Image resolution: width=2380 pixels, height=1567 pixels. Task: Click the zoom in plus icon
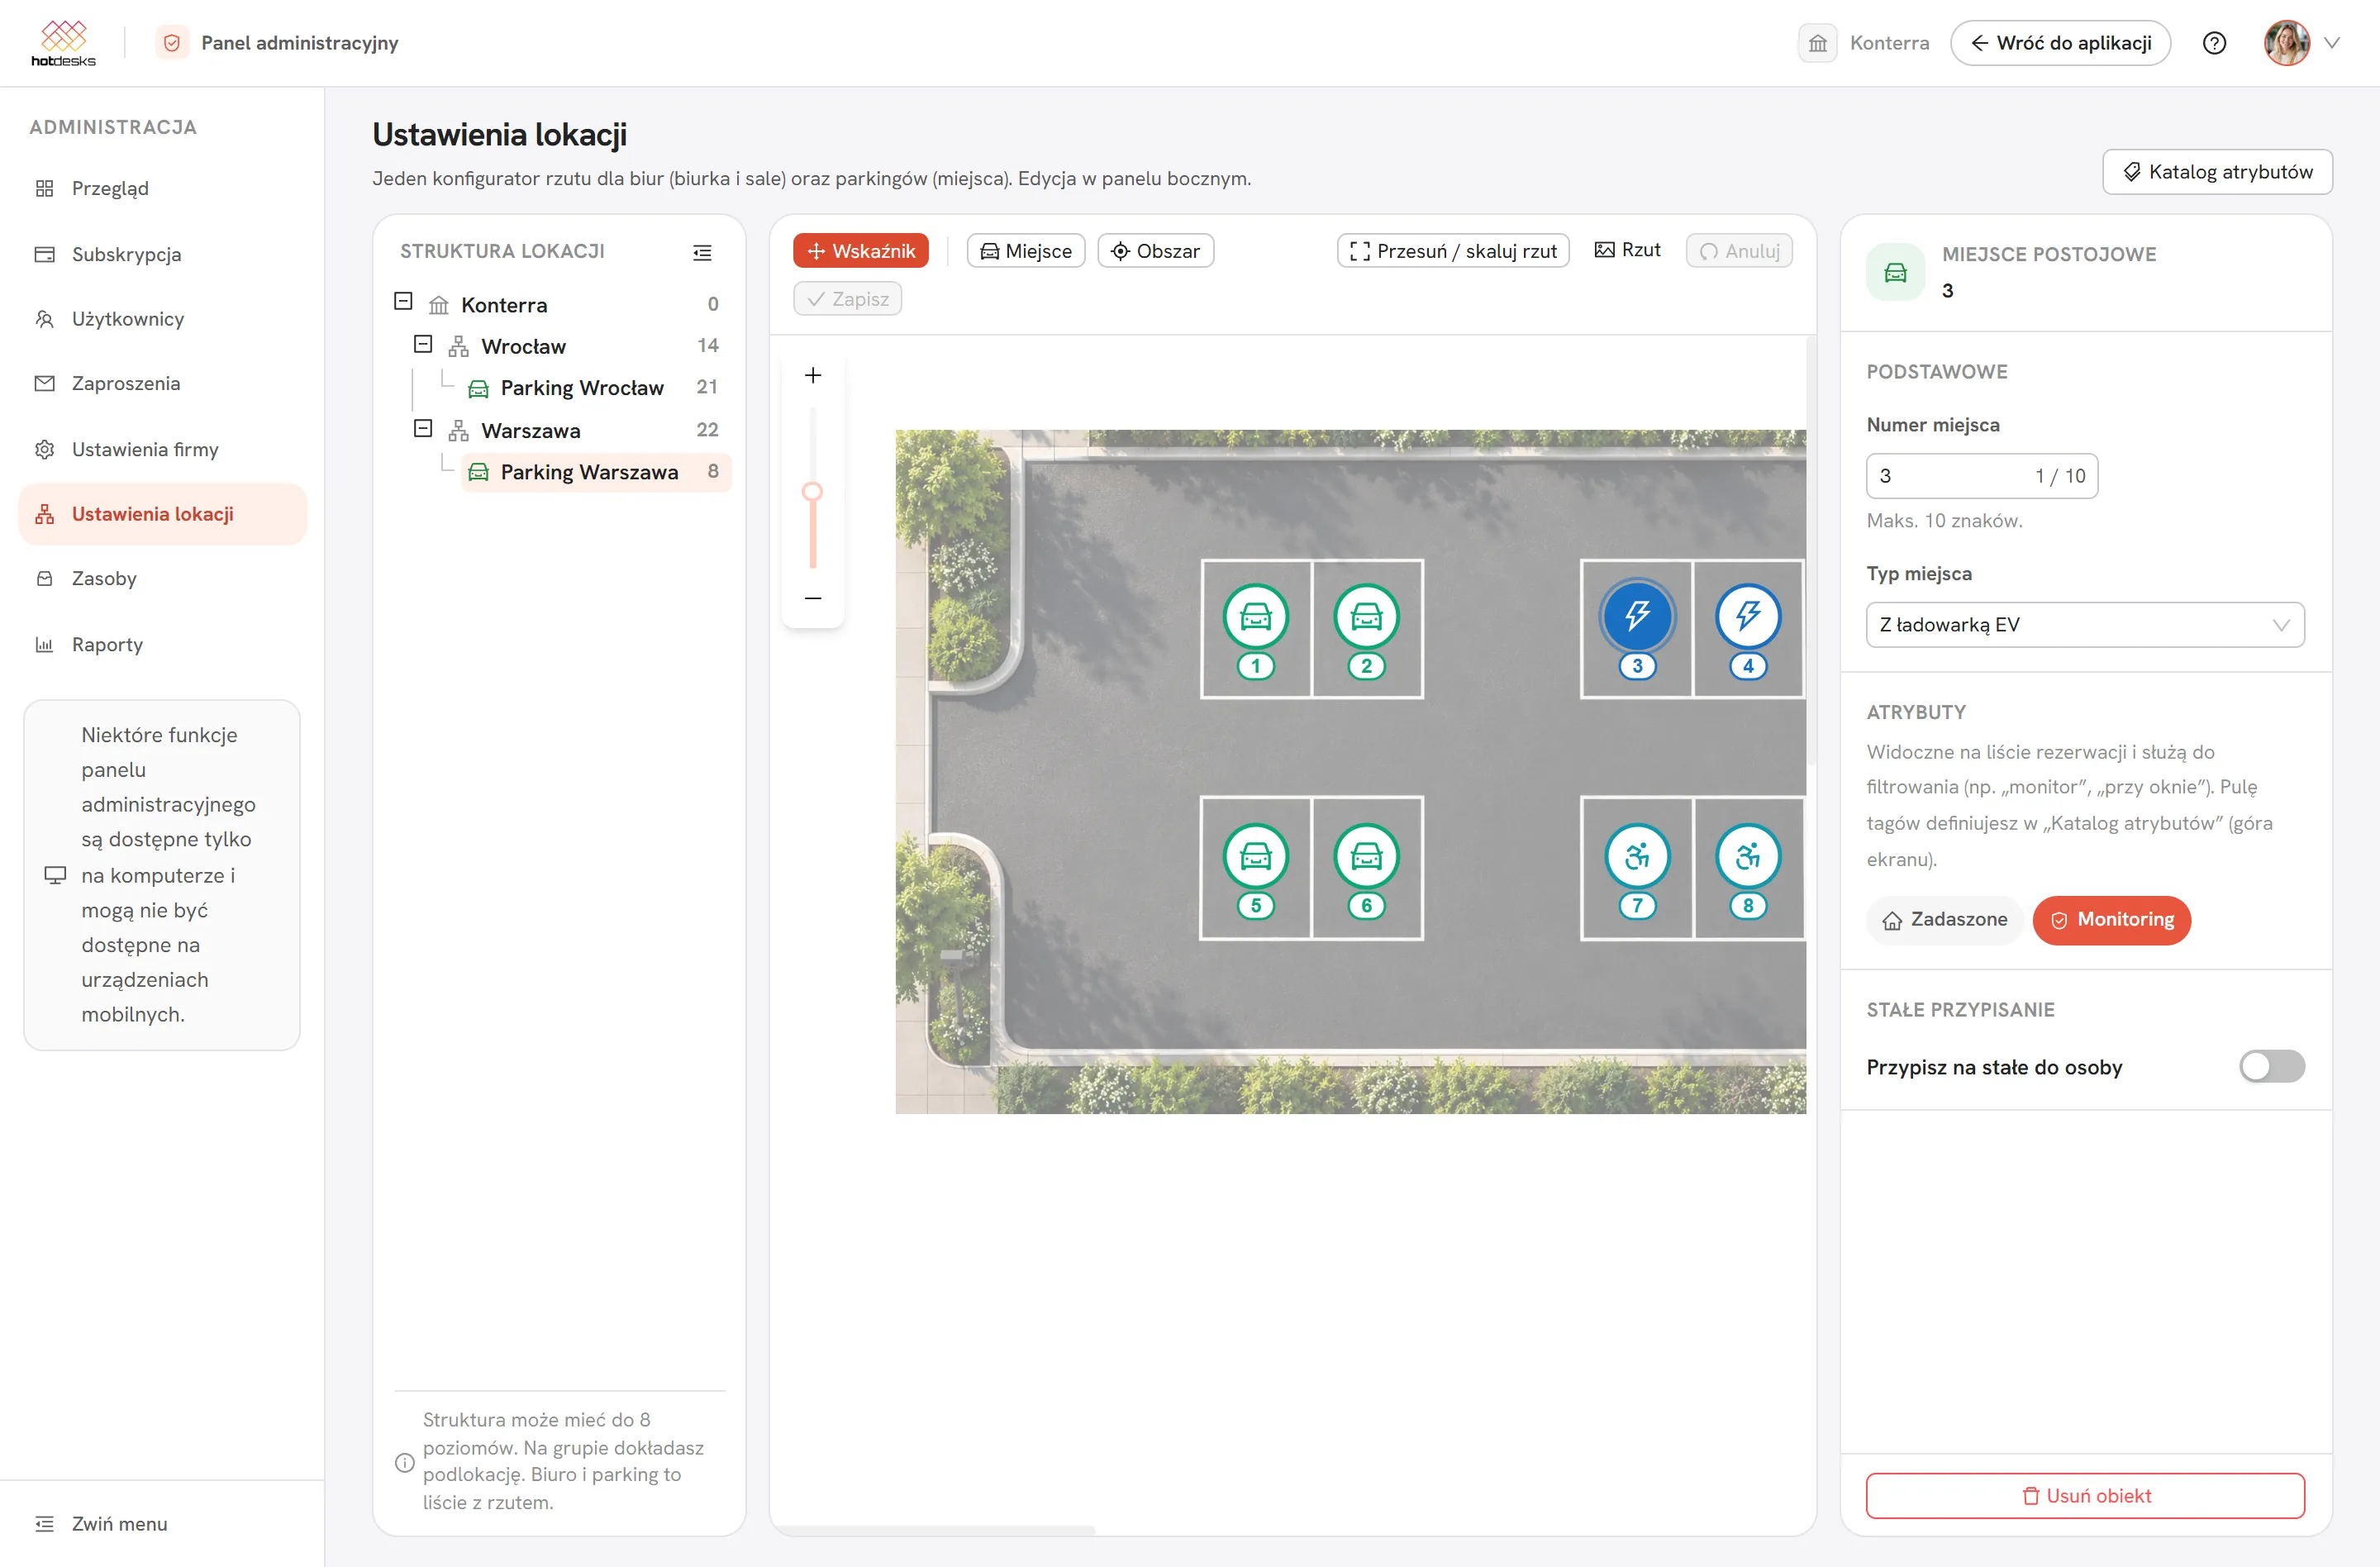tap(813, 375)
